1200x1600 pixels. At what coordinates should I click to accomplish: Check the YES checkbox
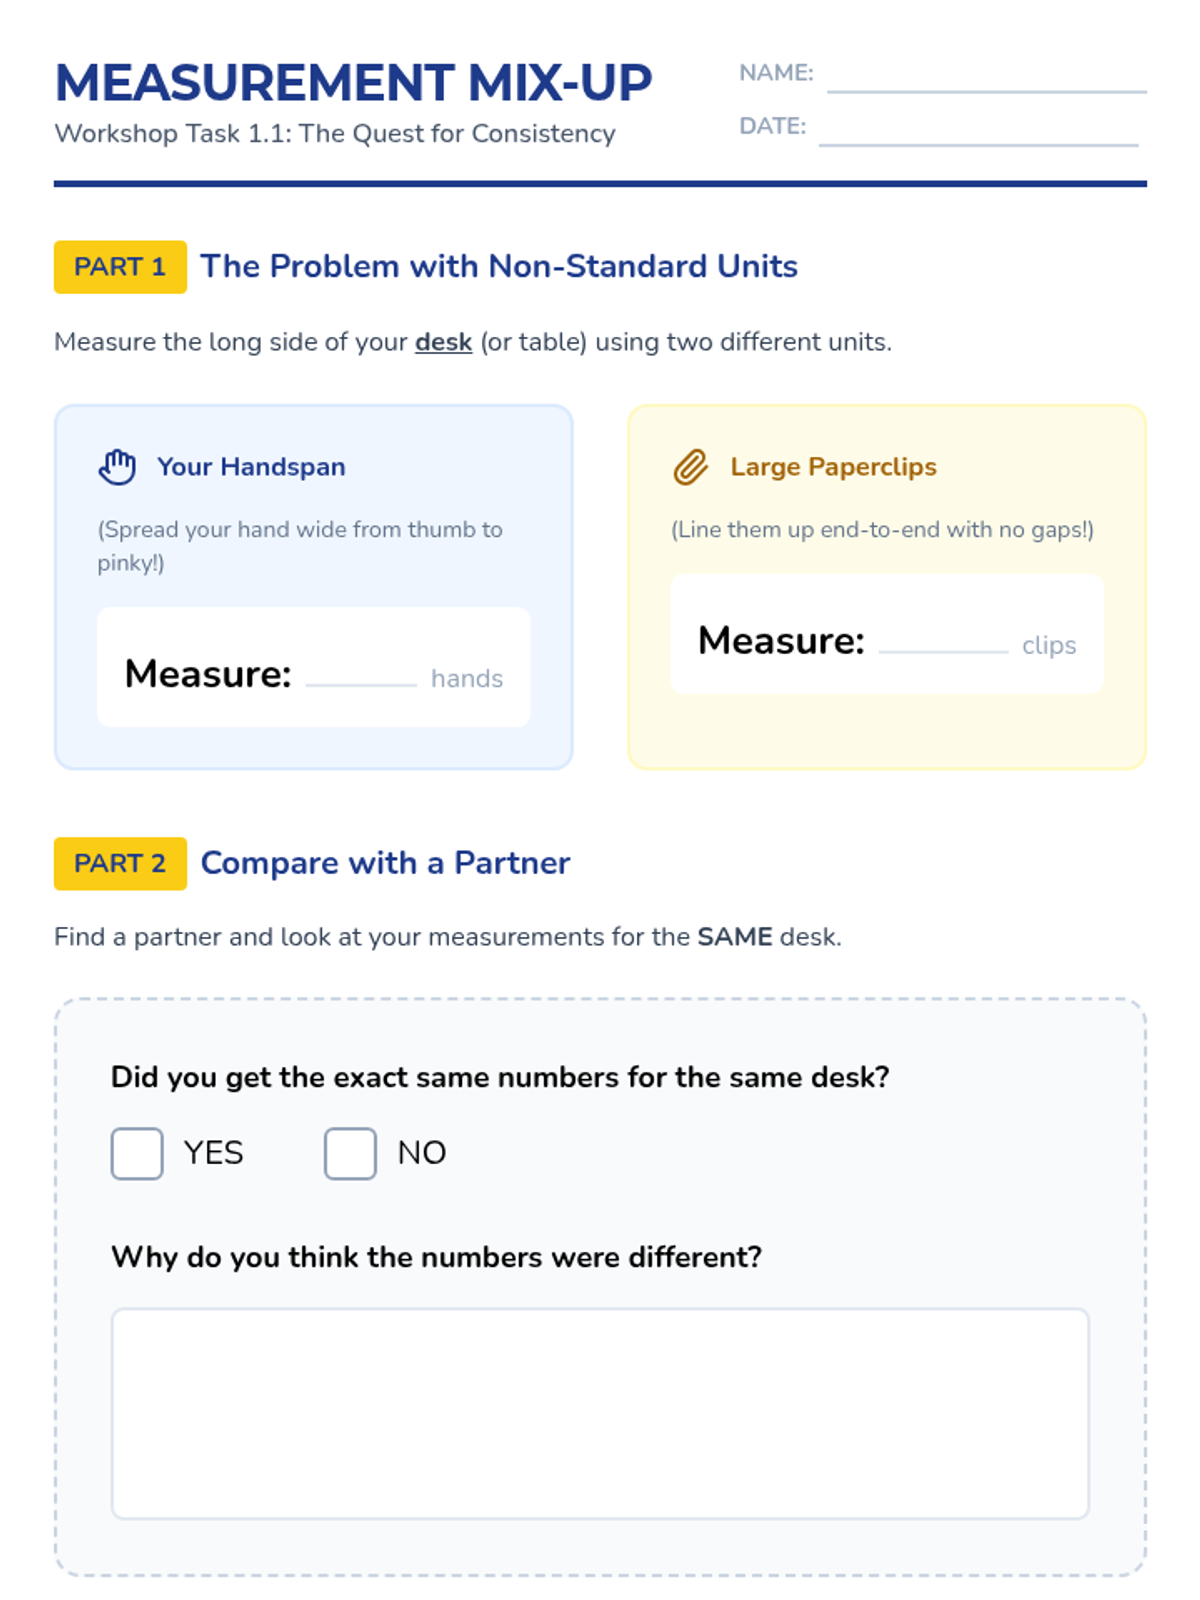137,1153
